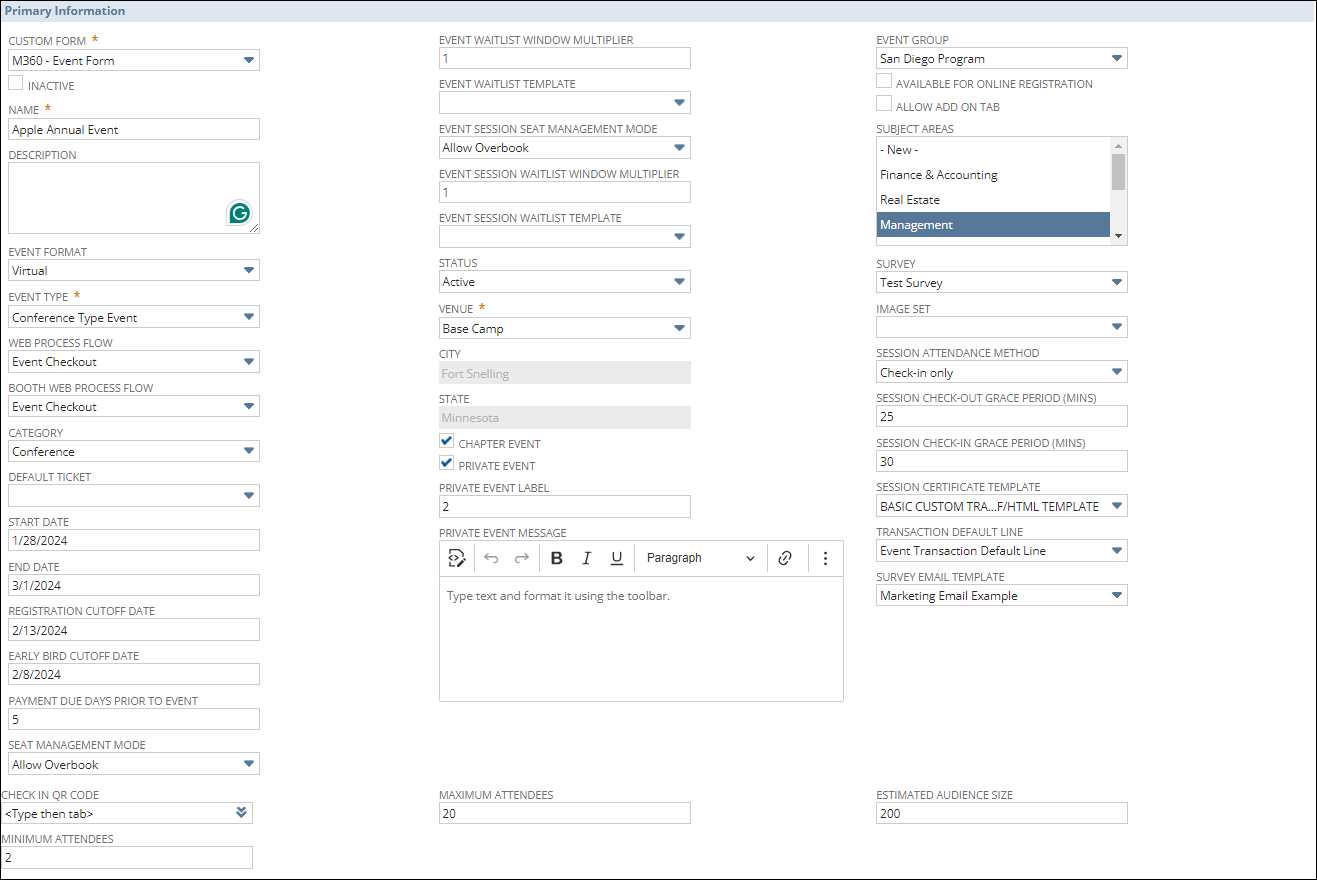Click the Grammarly icon in Description field
This screenshot has width=1317, height=880.
[x=239, y=213]
